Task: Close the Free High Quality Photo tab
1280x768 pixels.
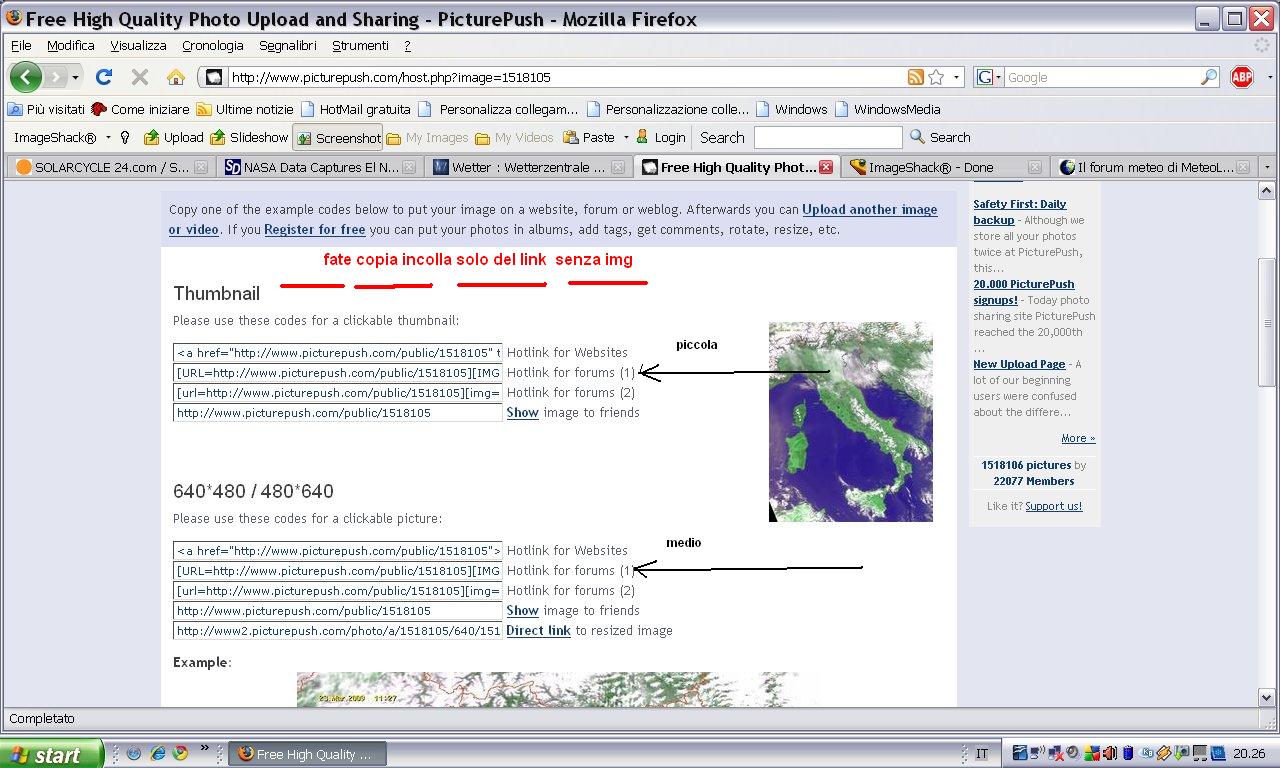Action: (826, 167)
